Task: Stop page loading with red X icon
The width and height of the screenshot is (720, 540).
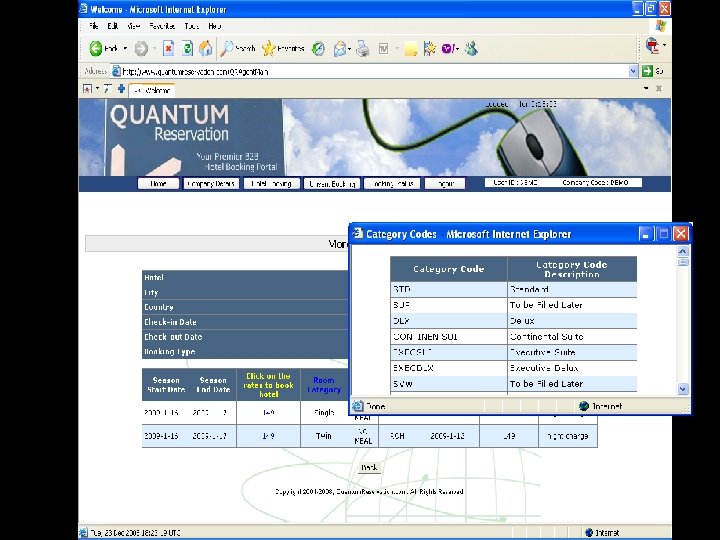Action: coord(169,48)
